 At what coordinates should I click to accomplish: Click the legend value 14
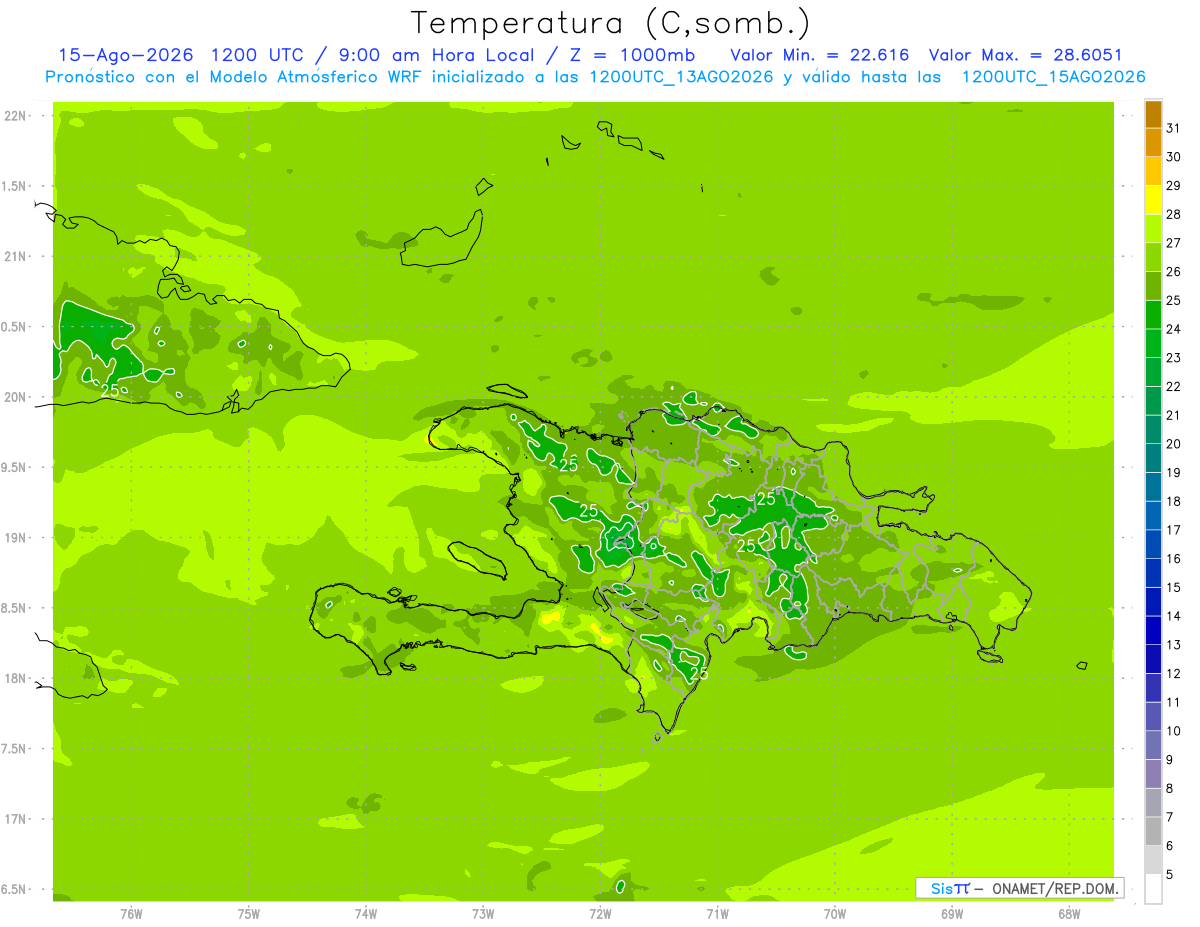point(1174,616)
